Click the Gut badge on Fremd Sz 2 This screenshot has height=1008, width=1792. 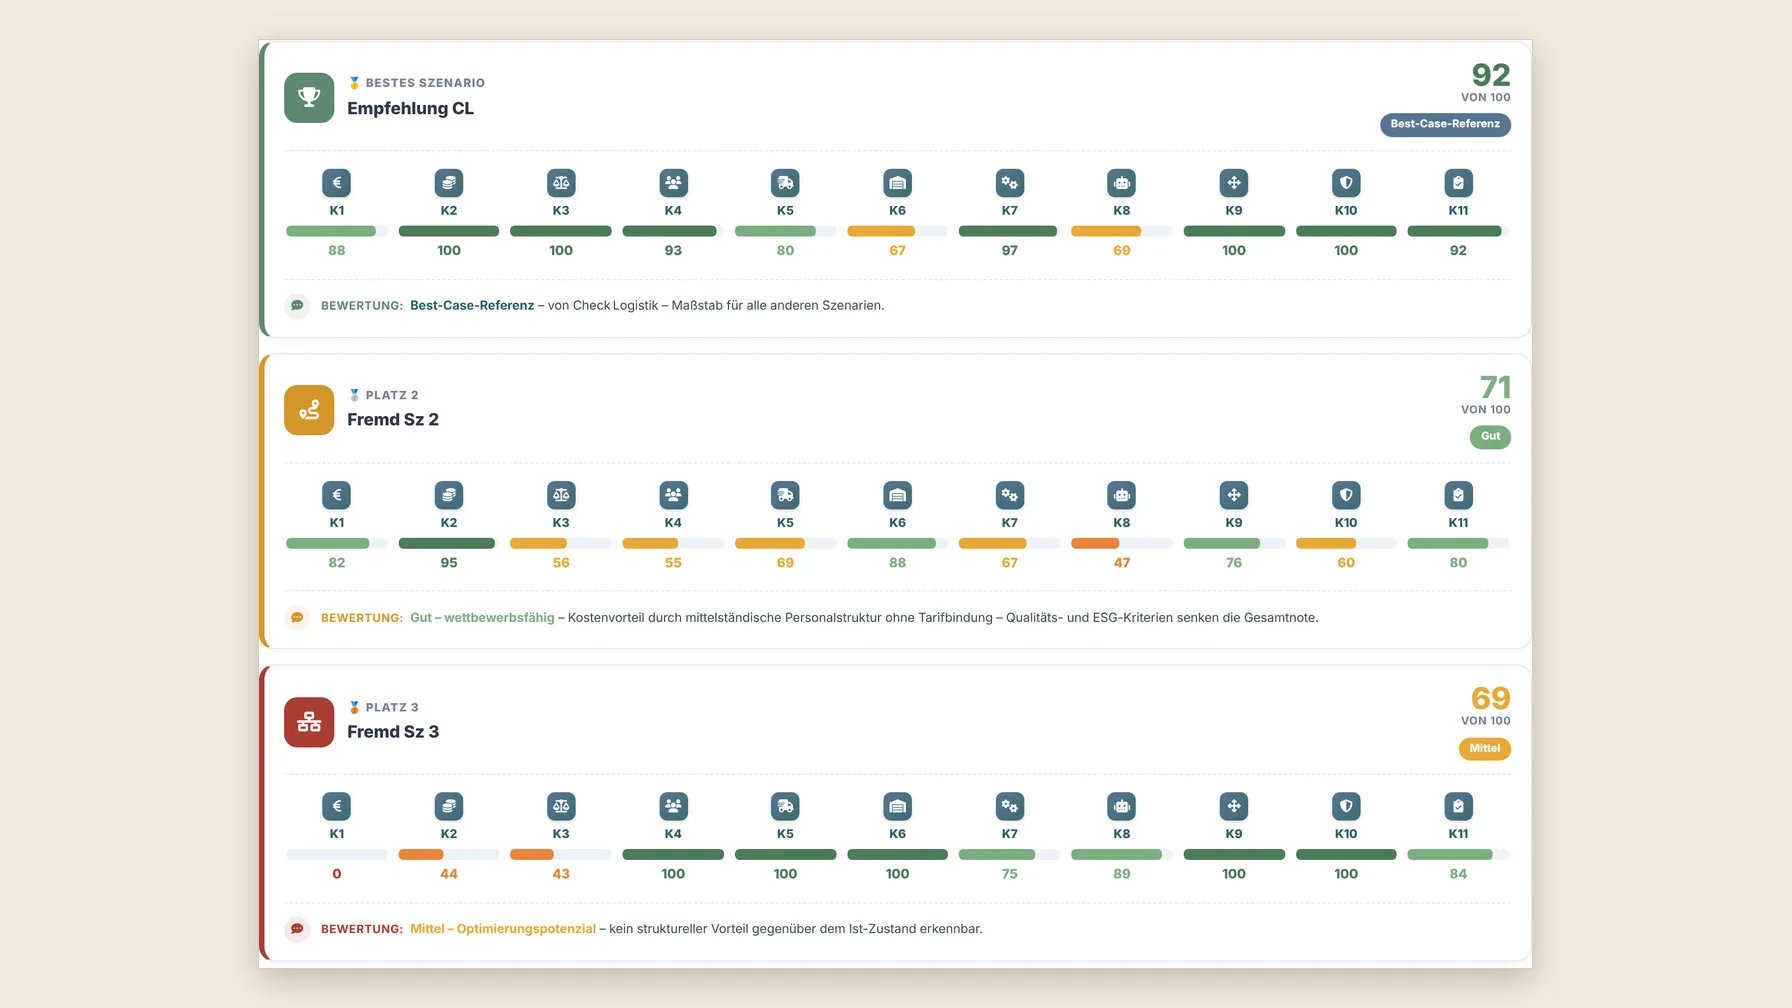(1490, 436)
